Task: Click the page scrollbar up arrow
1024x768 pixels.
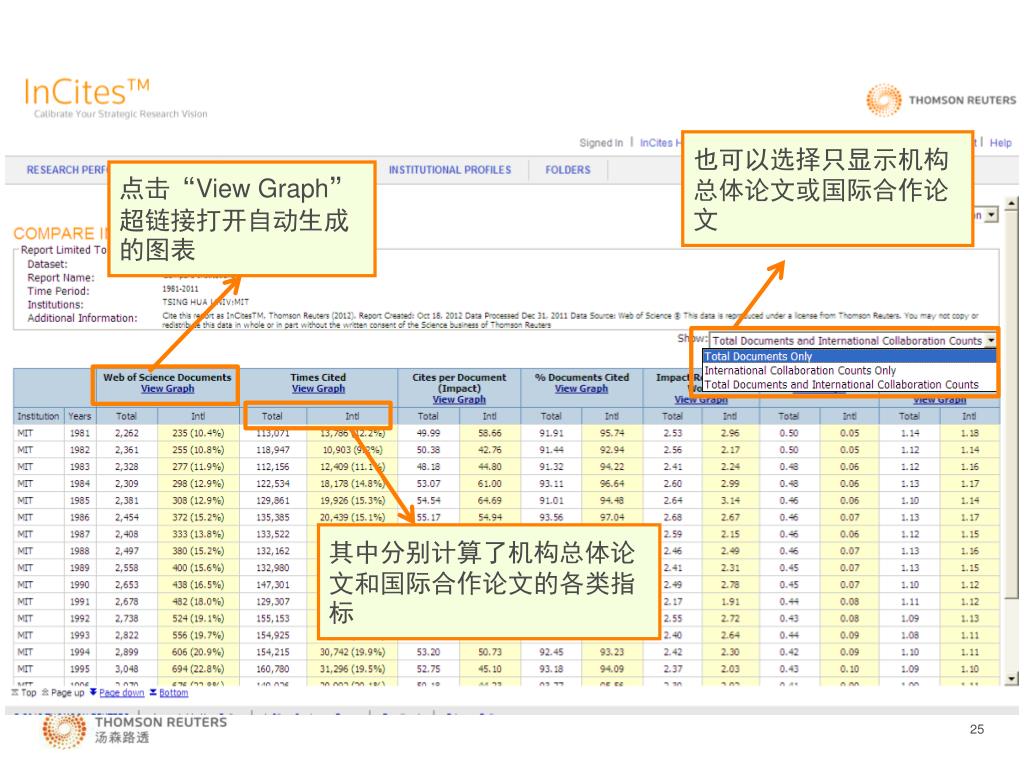Action: (x=1012, y=204)
